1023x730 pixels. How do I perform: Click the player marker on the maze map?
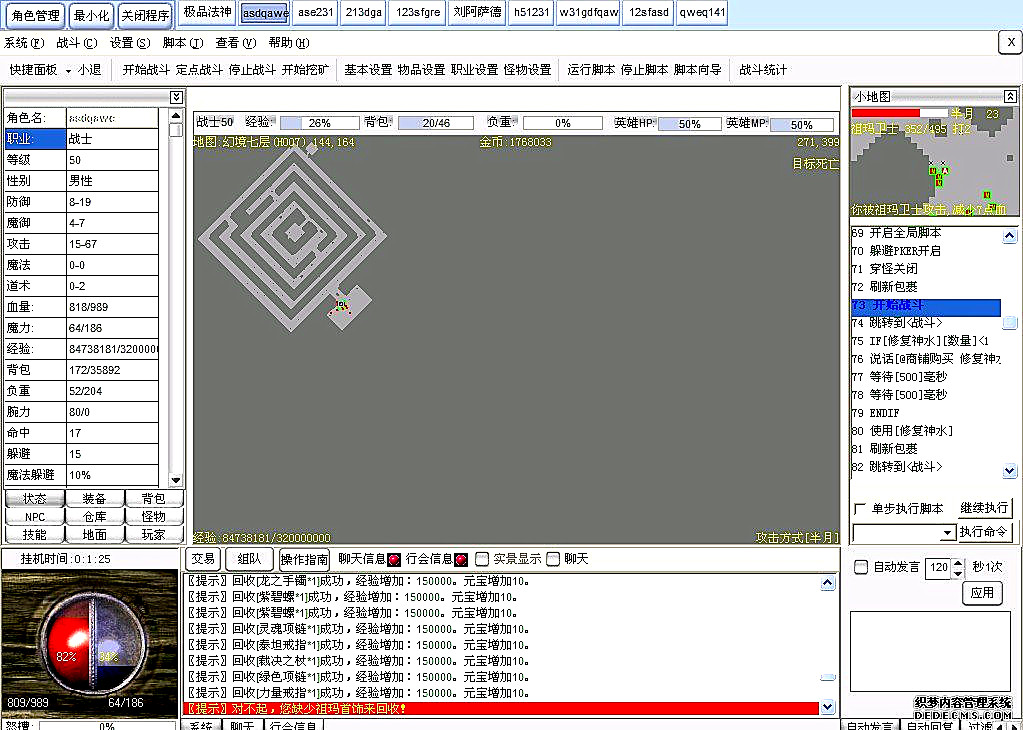pos(342,305)
